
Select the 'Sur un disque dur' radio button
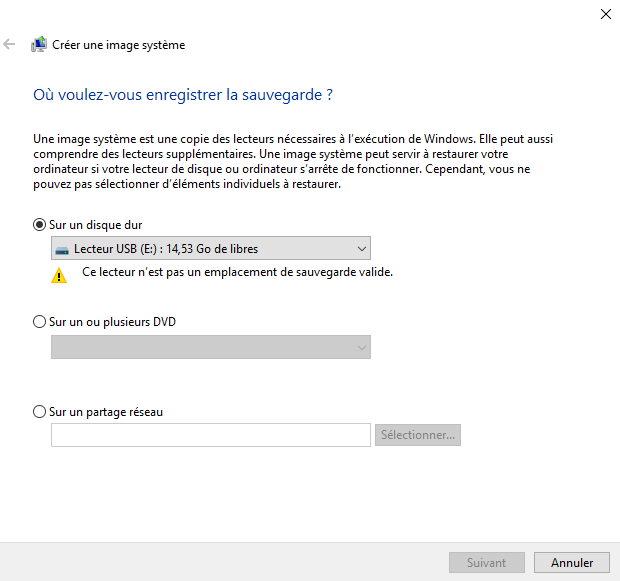[40, 225]
